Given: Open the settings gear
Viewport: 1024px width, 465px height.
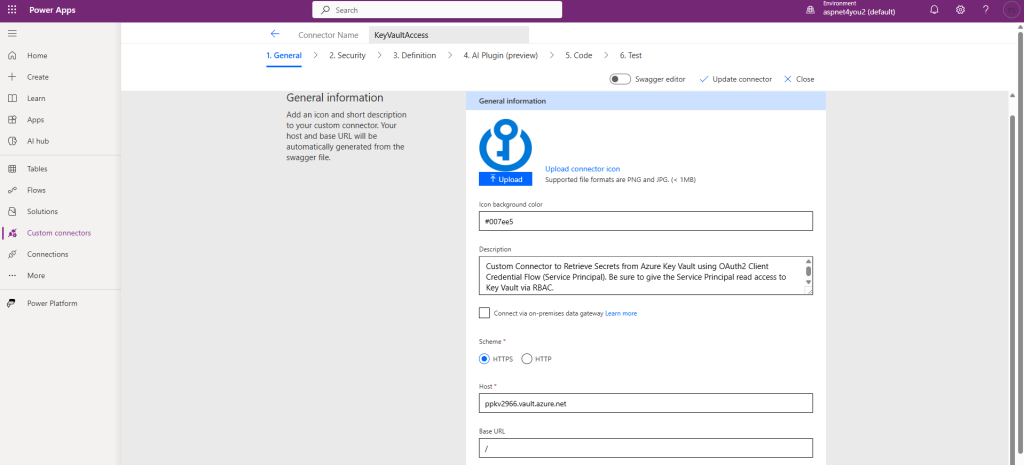Looking at the screenshot, I should tap(960, 10).
